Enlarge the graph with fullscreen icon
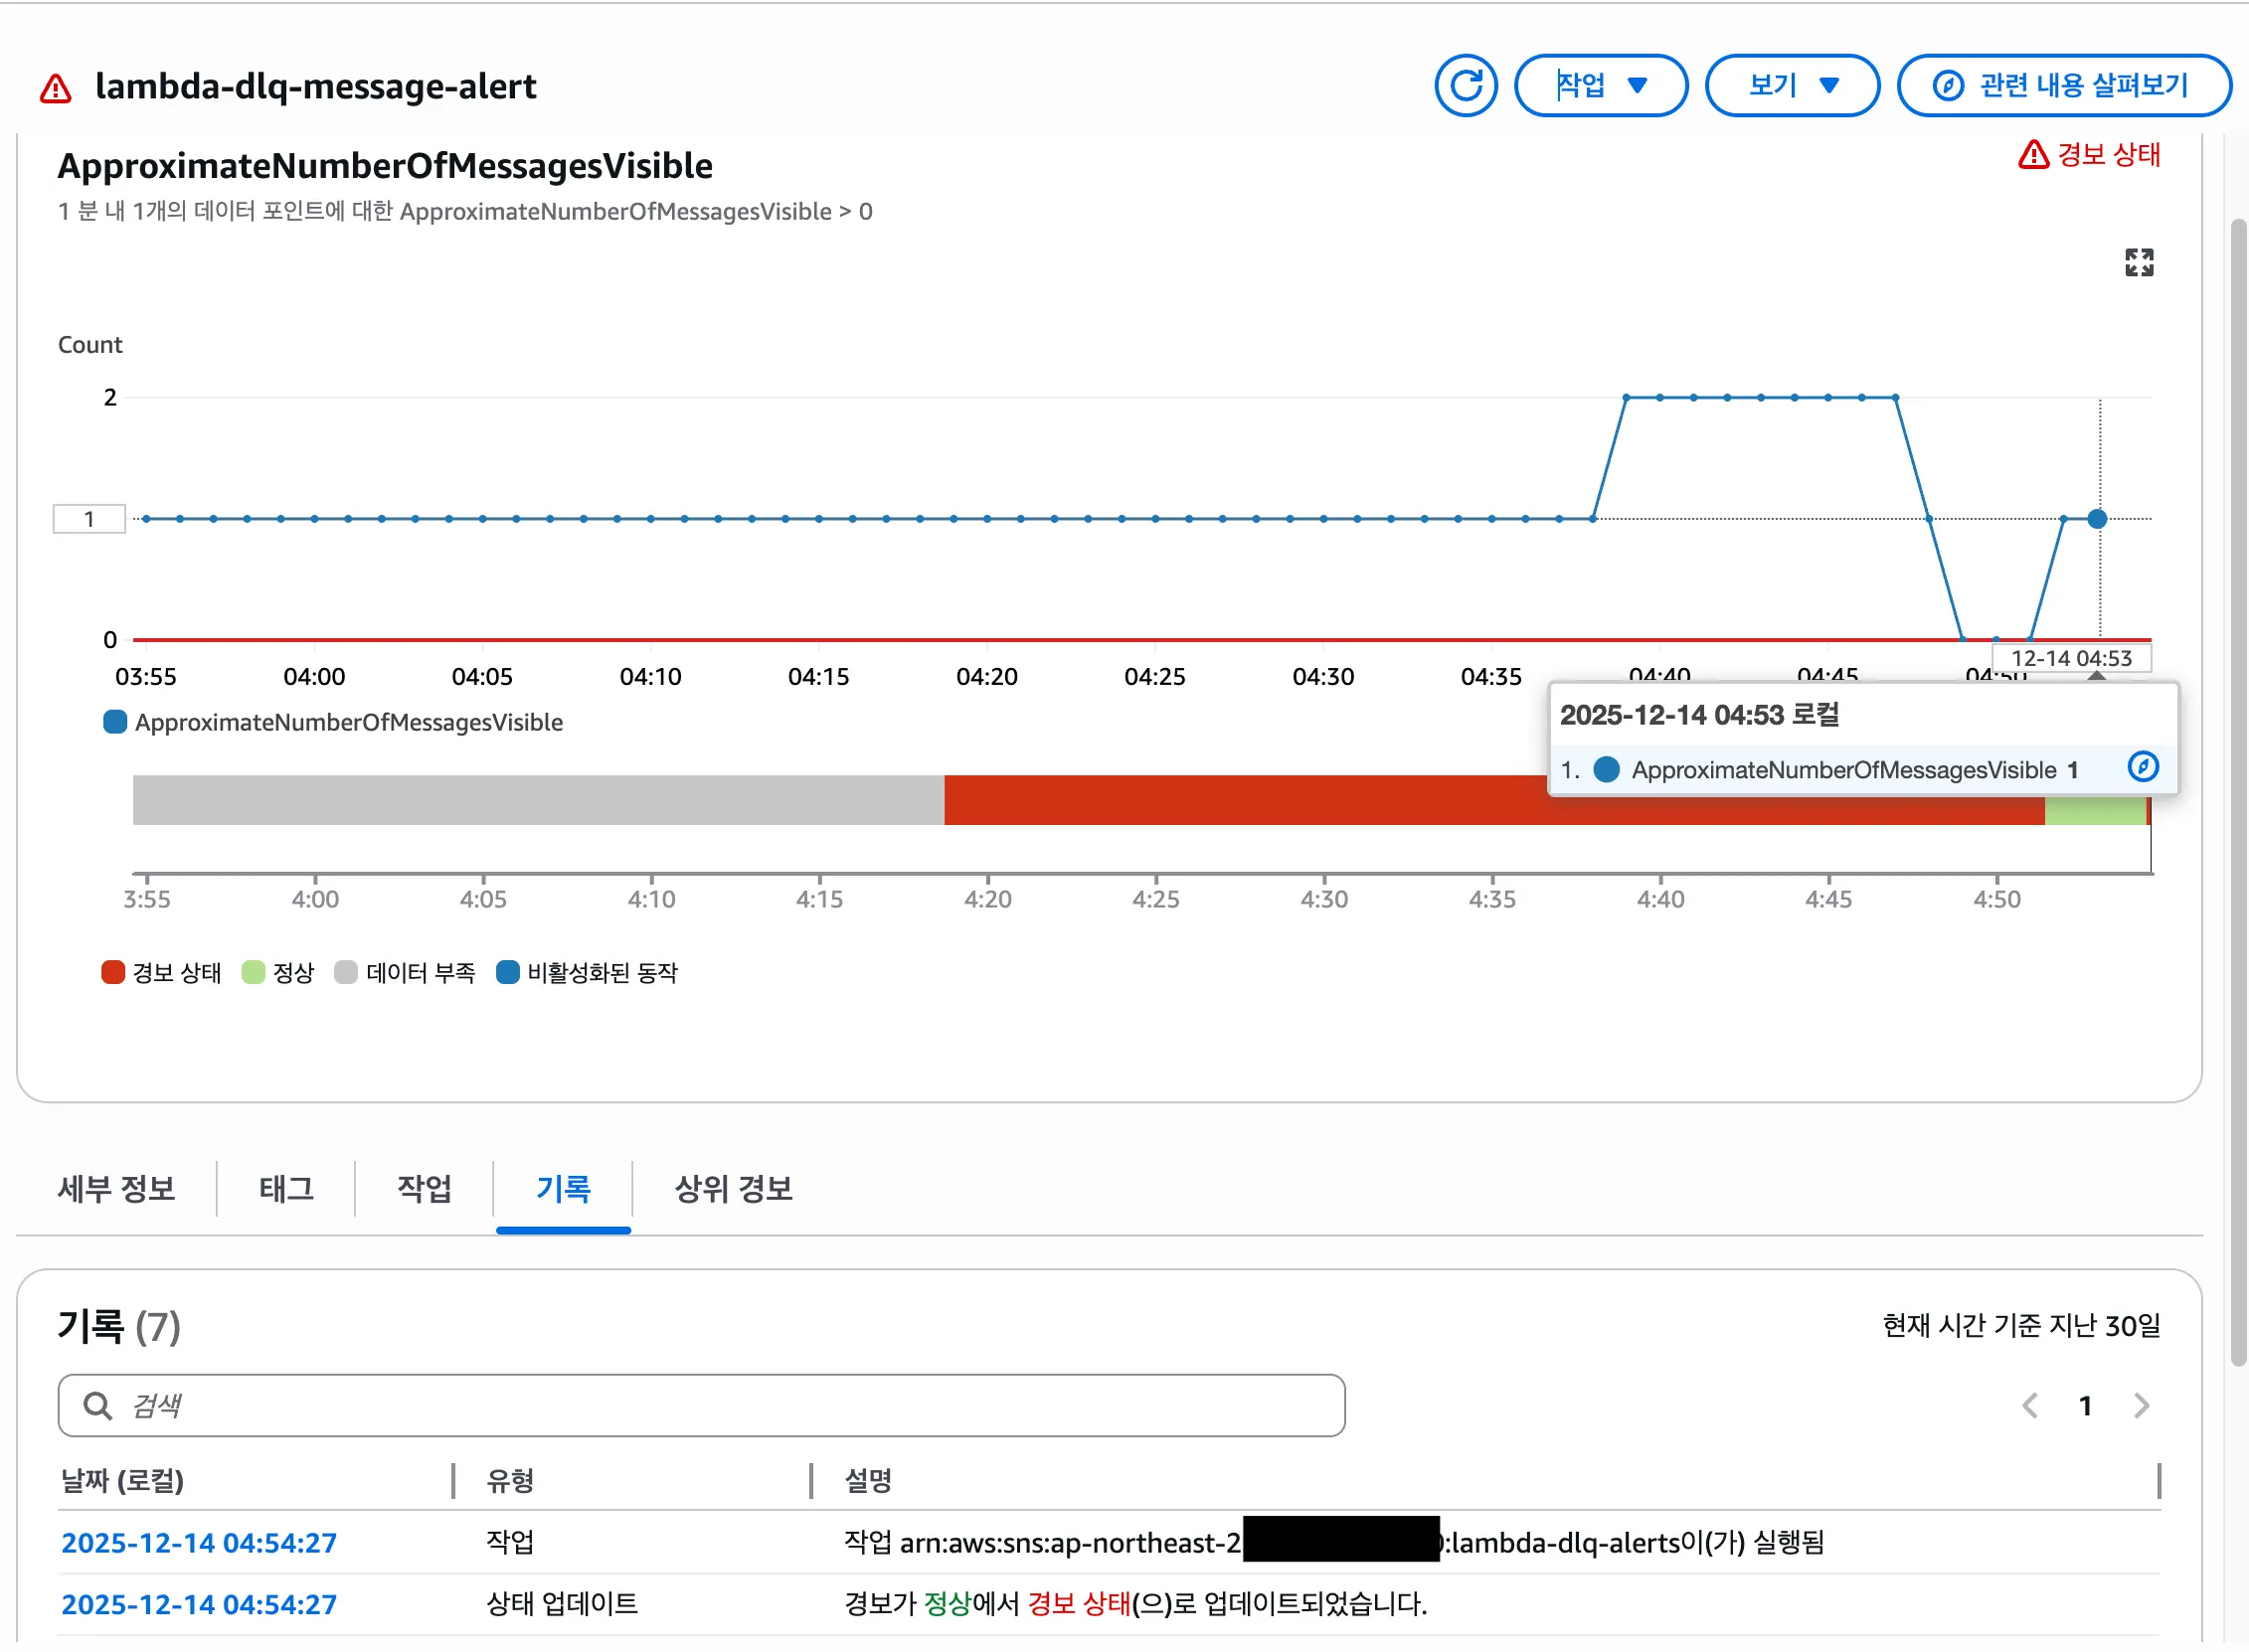 pyautogui.click(x=2138, y=263)
